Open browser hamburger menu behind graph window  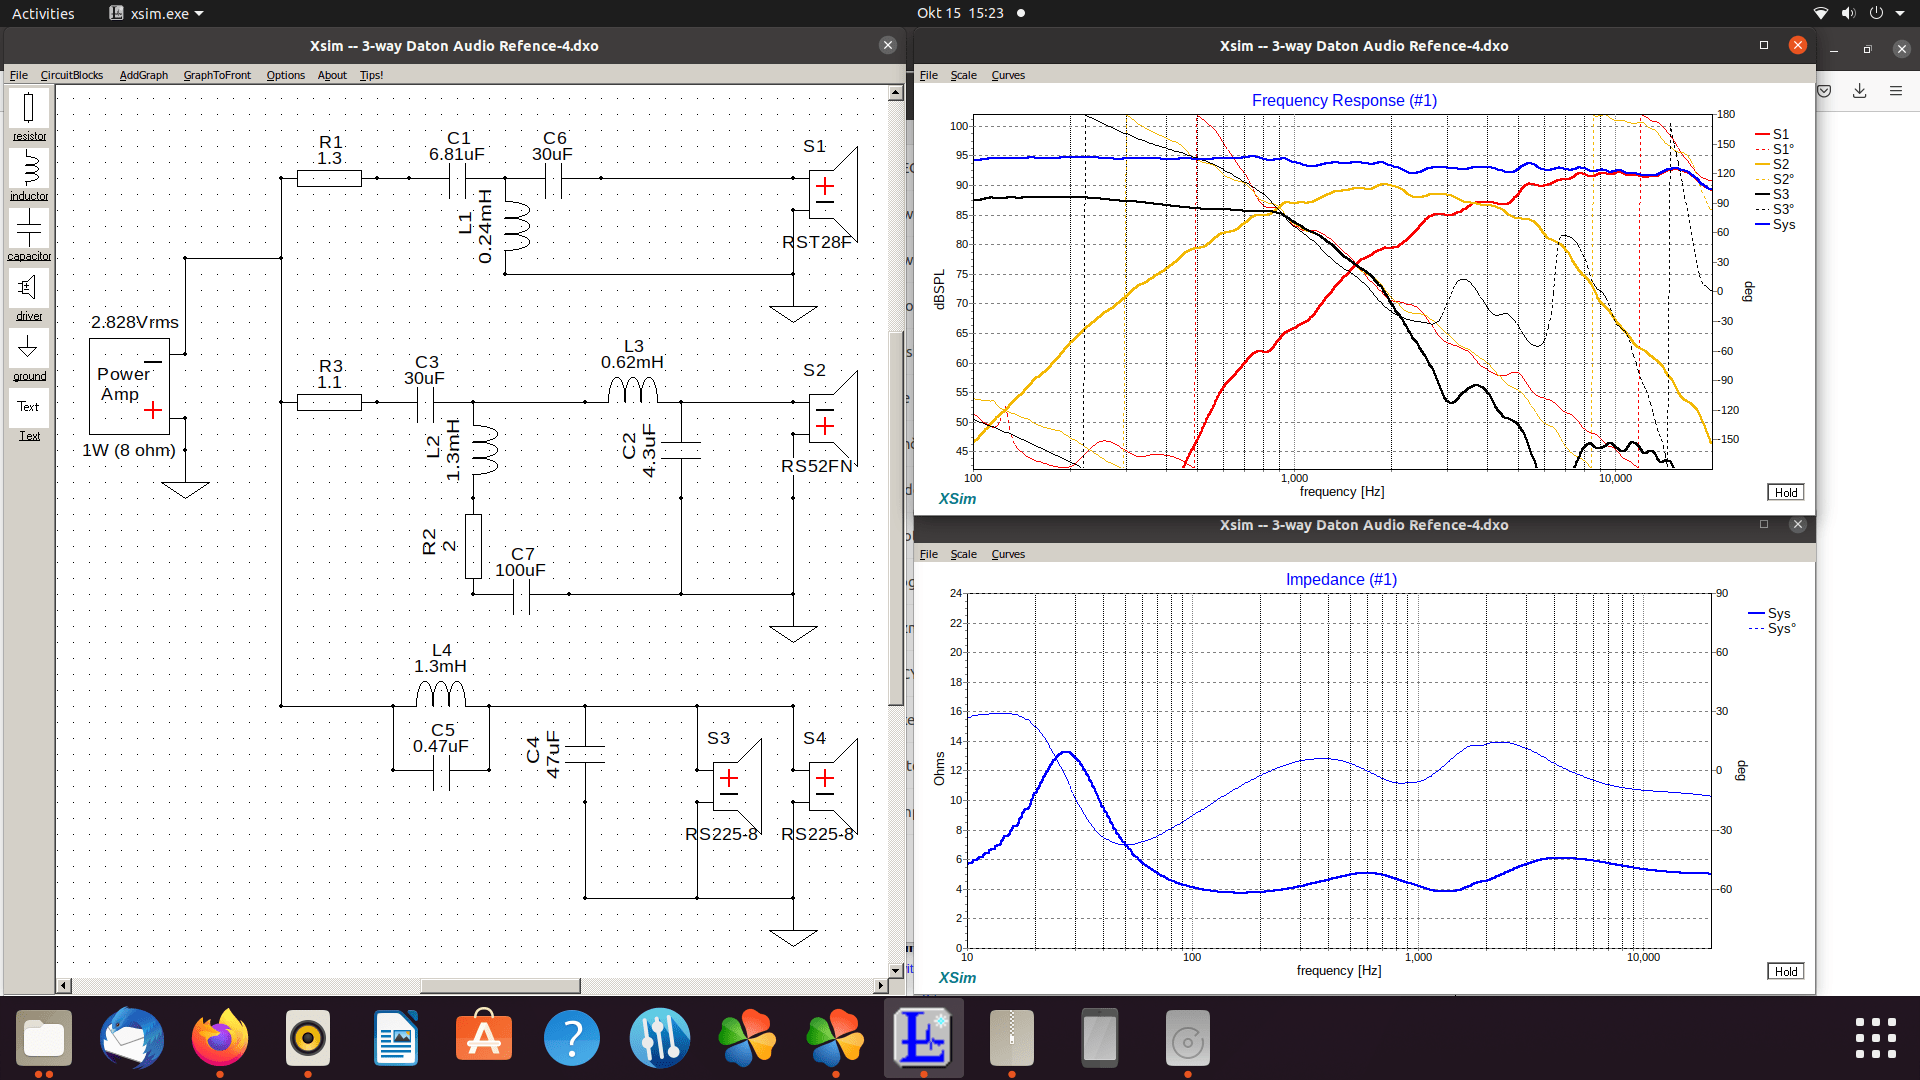click(x=1896, y=91)
